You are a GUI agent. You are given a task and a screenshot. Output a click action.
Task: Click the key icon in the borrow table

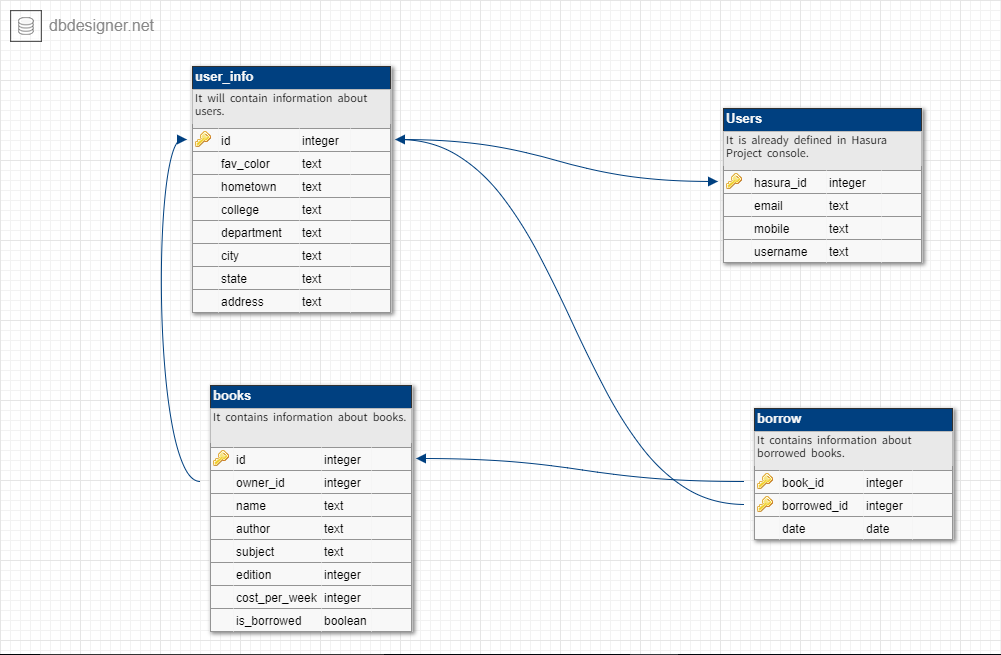point(765,482)
